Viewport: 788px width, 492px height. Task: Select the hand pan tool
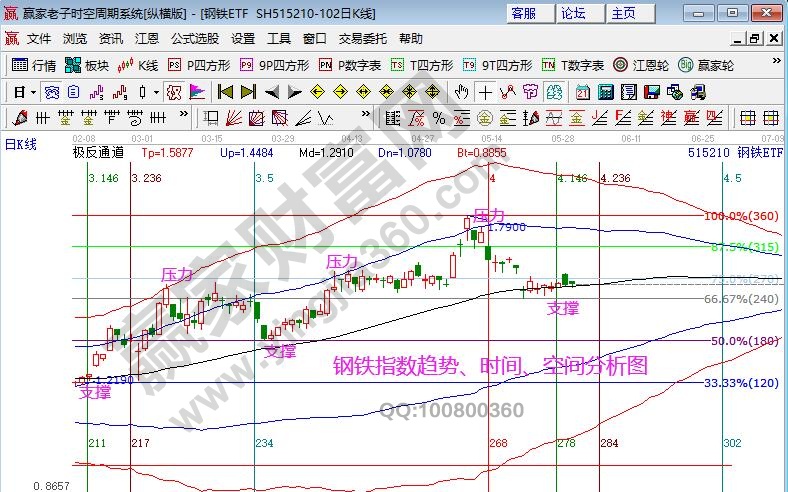click(461, 92)
